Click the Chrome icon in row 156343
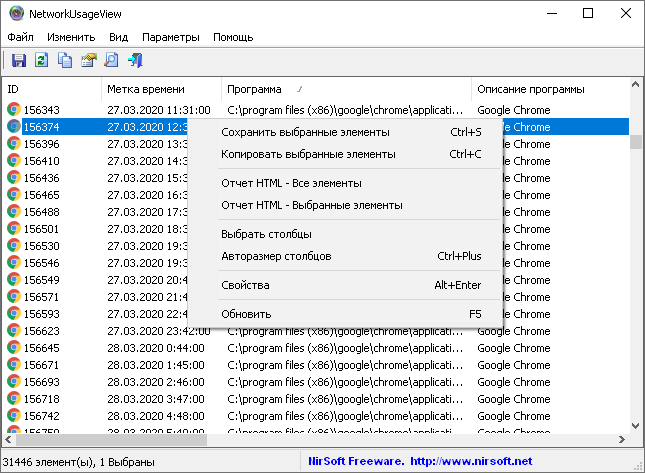This screenshot has height=473, width=645. [x=14, y=110]
